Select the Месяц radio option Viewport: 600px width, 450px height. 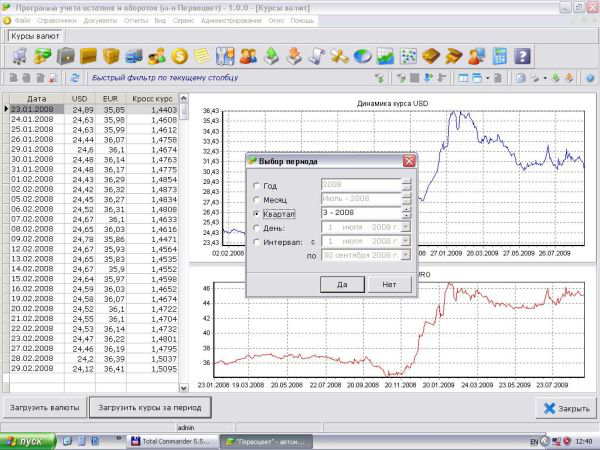[256, 200]
